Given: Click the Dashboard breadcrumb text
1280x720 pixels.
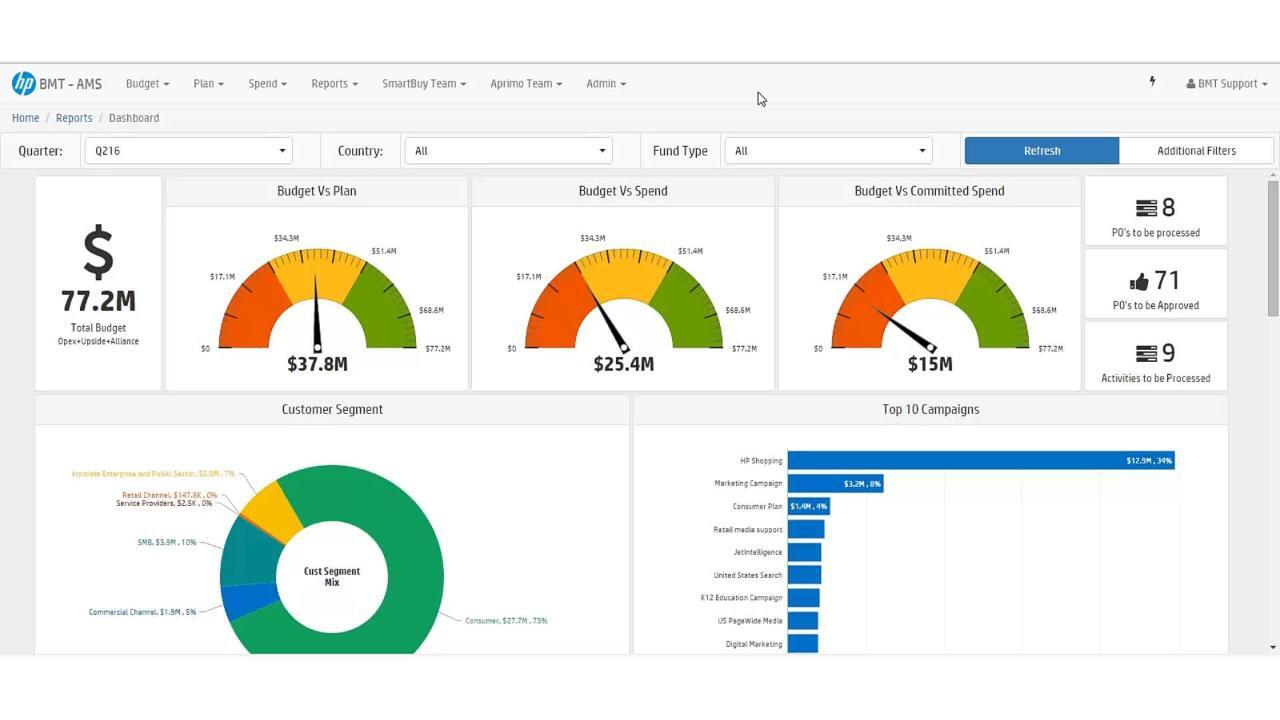Looking at the screenshot, I should pos(134,118).
